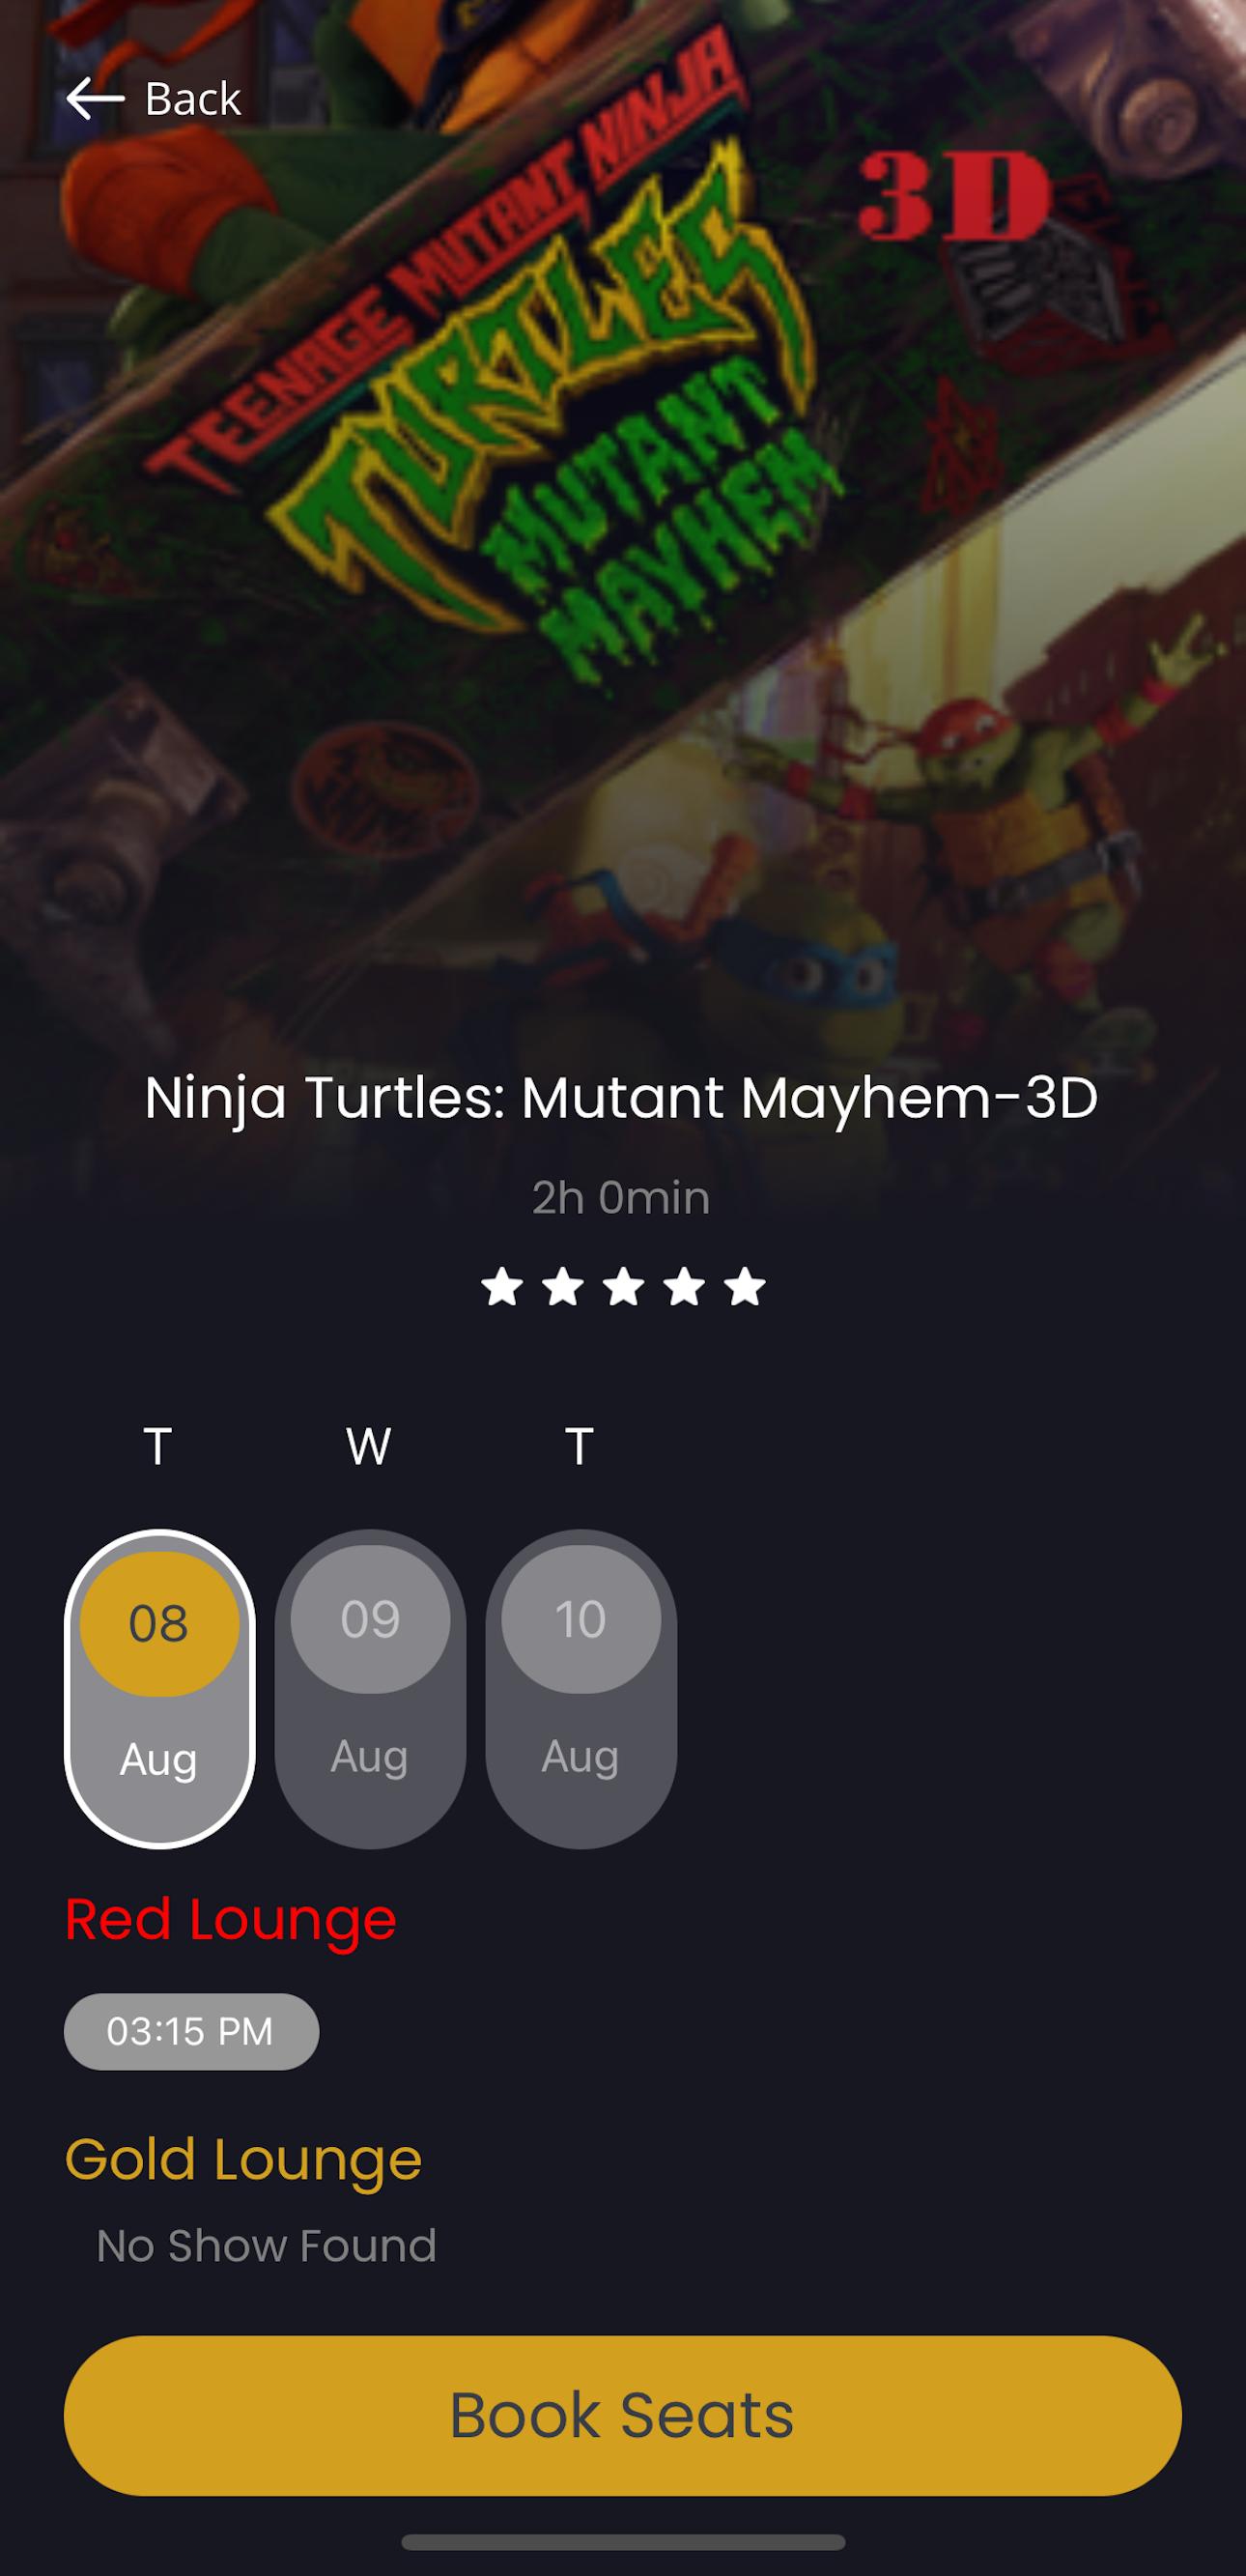1246x2576 pixels.
Task: Select the 08 Aug date
Action: point(159,1688)
